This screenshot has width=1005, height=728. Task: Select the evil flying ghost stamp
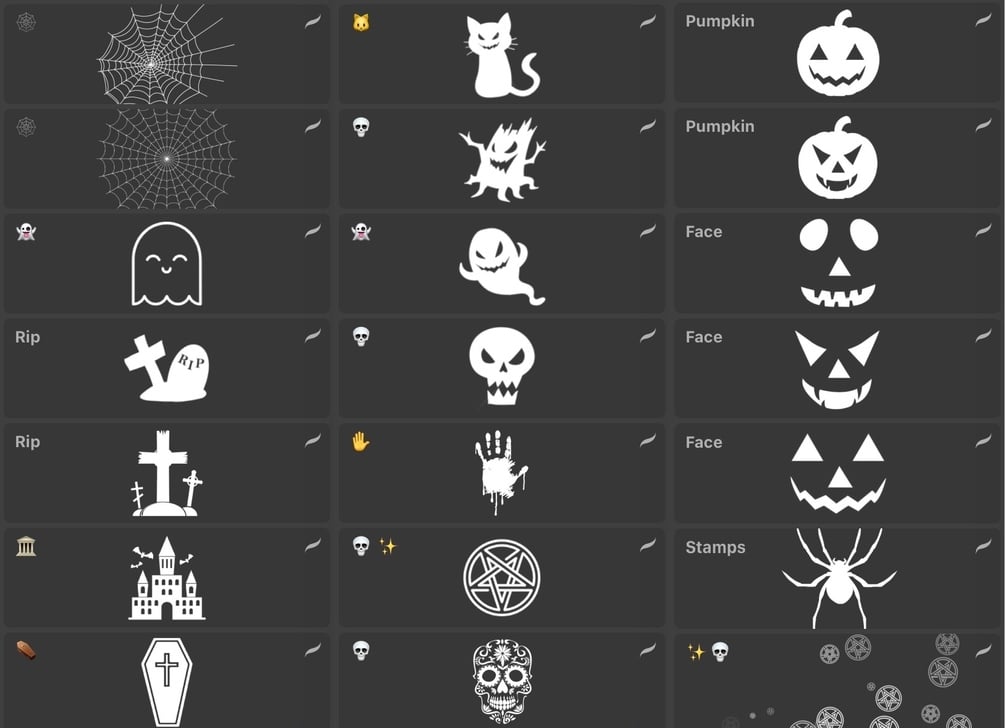point(502,263)
